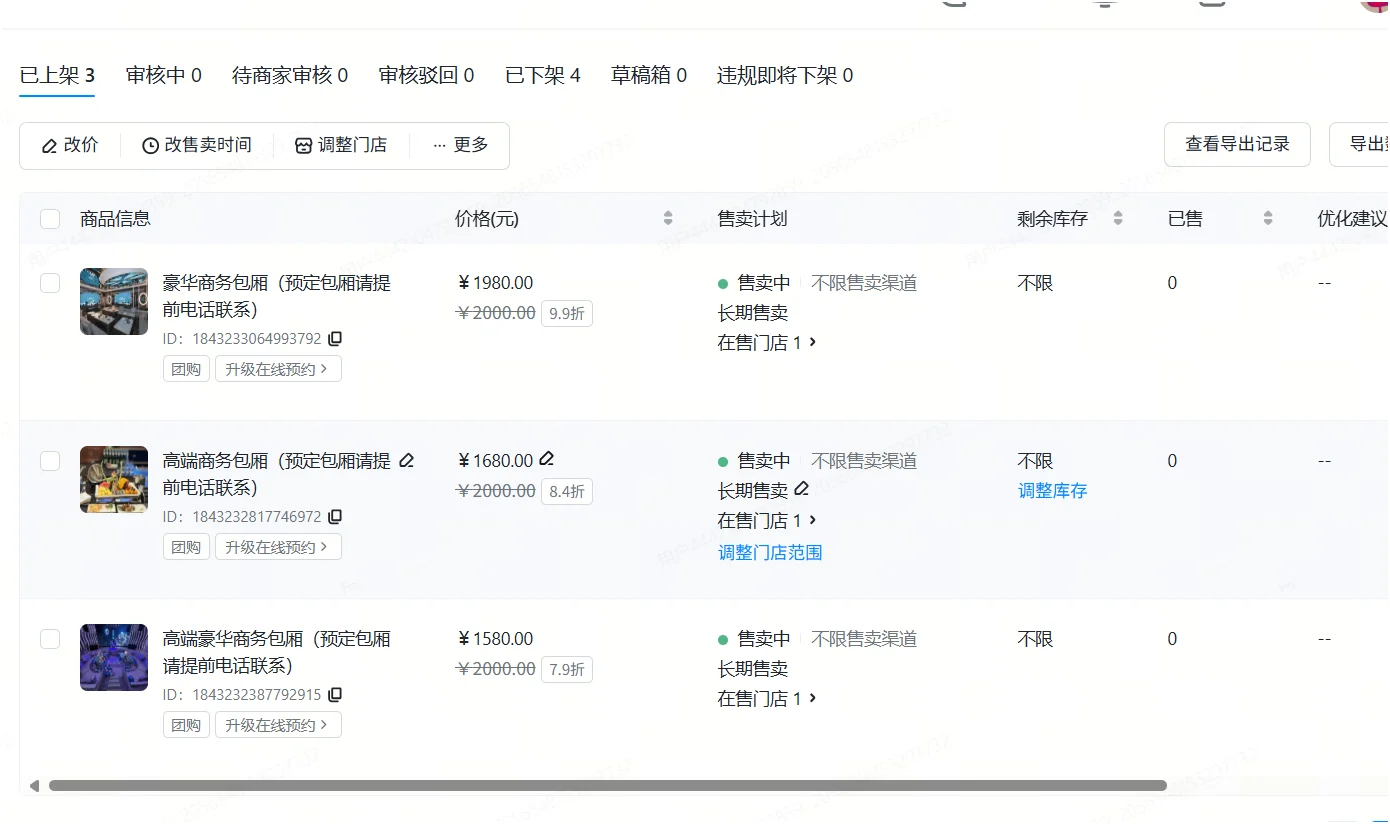Open 更多 via the ellipsis icon
Screen dimensions: 1390x824
(x=440, y=145)
